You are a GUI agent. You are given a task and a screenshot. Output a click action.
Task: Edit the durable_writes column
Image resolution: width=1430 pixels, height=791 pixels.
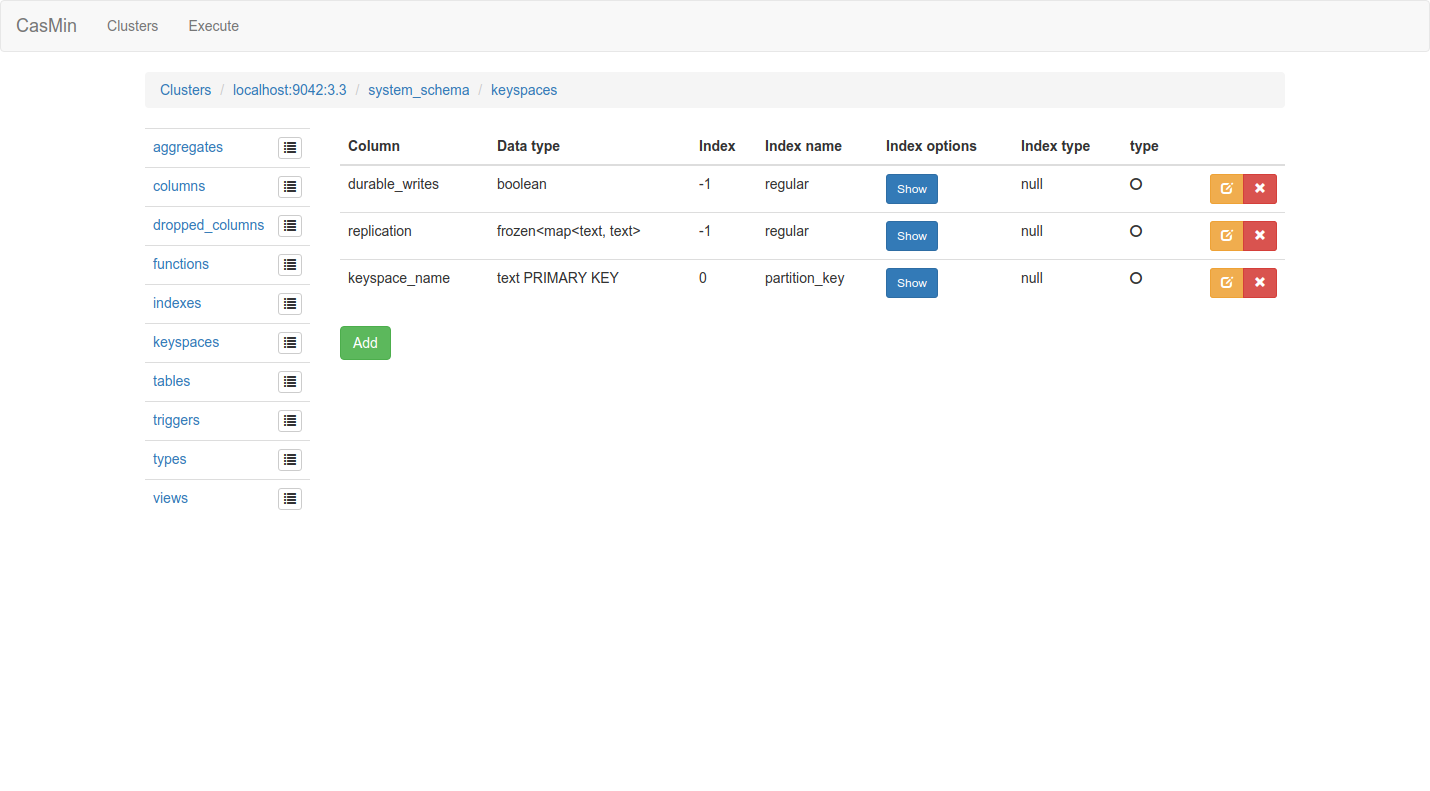(1227, 189)
